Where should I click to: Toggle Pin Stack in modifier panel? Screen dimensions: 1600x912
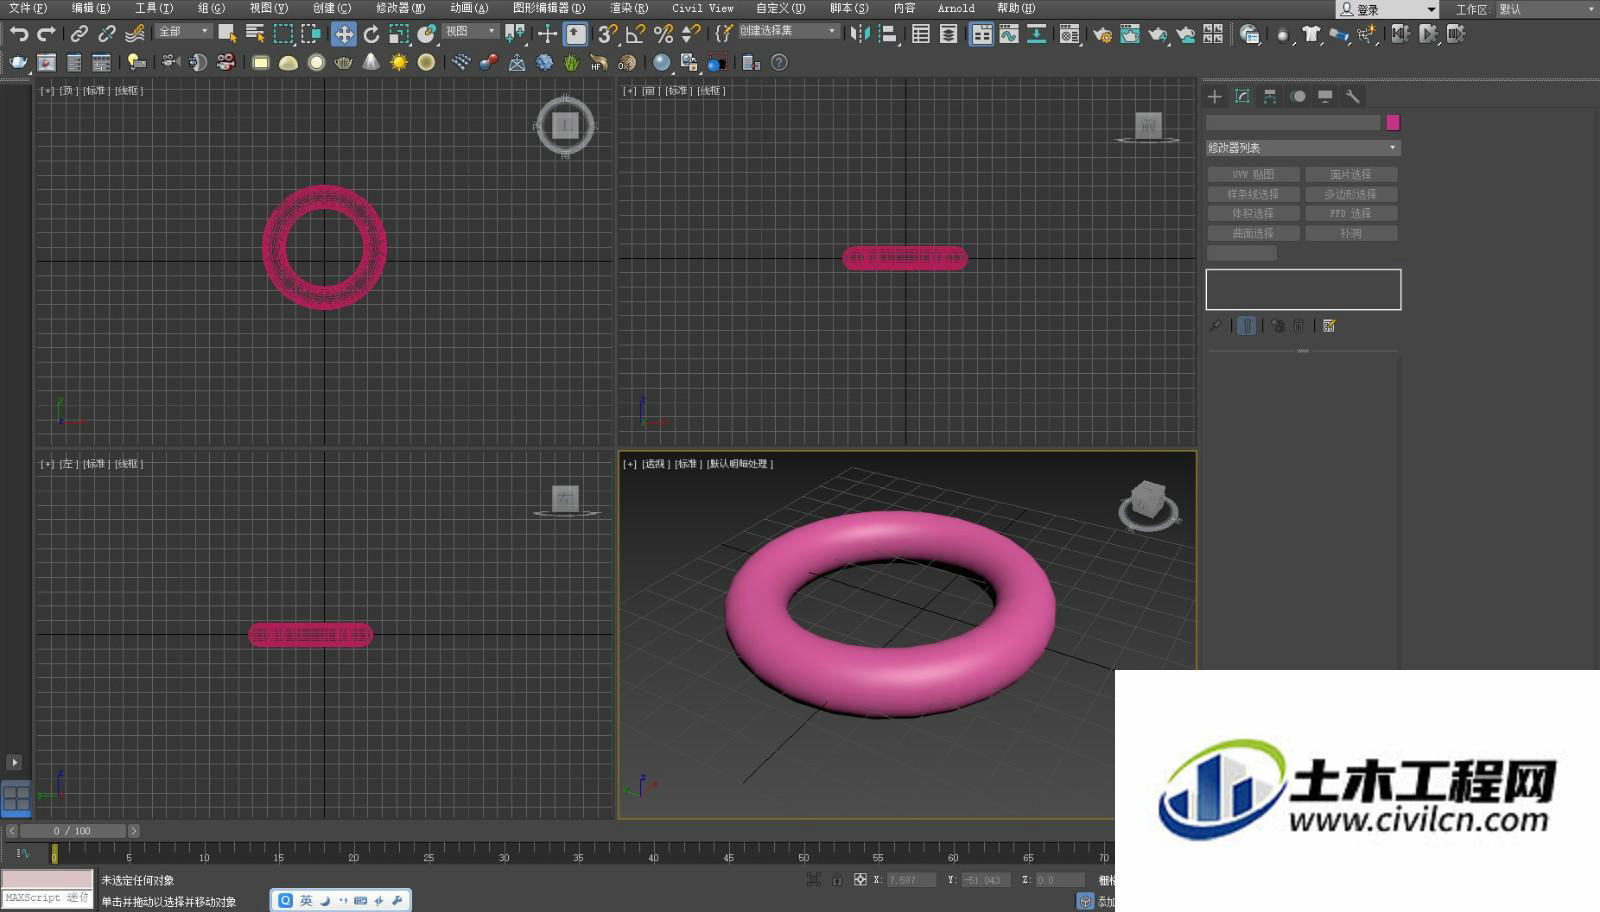[1216, 326]
